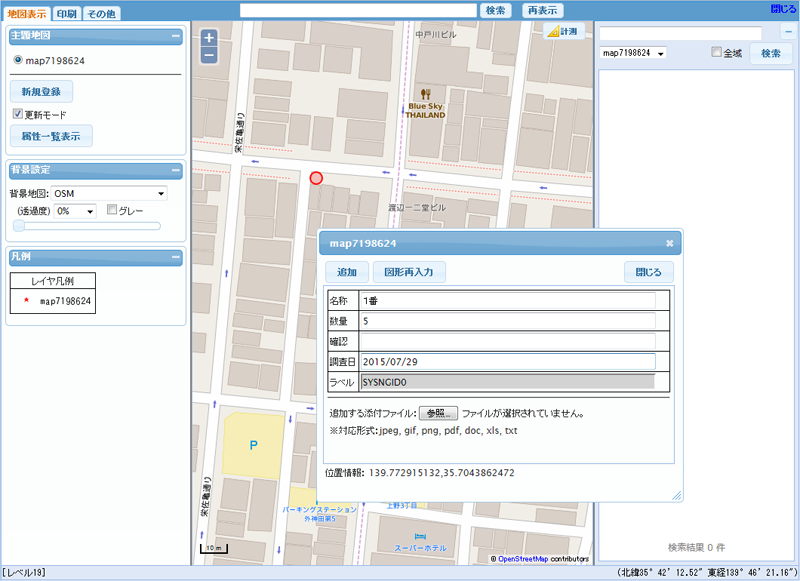Click the 検索結果 0 件 text
Screen dimensions: 800x581
coord(696,547)
